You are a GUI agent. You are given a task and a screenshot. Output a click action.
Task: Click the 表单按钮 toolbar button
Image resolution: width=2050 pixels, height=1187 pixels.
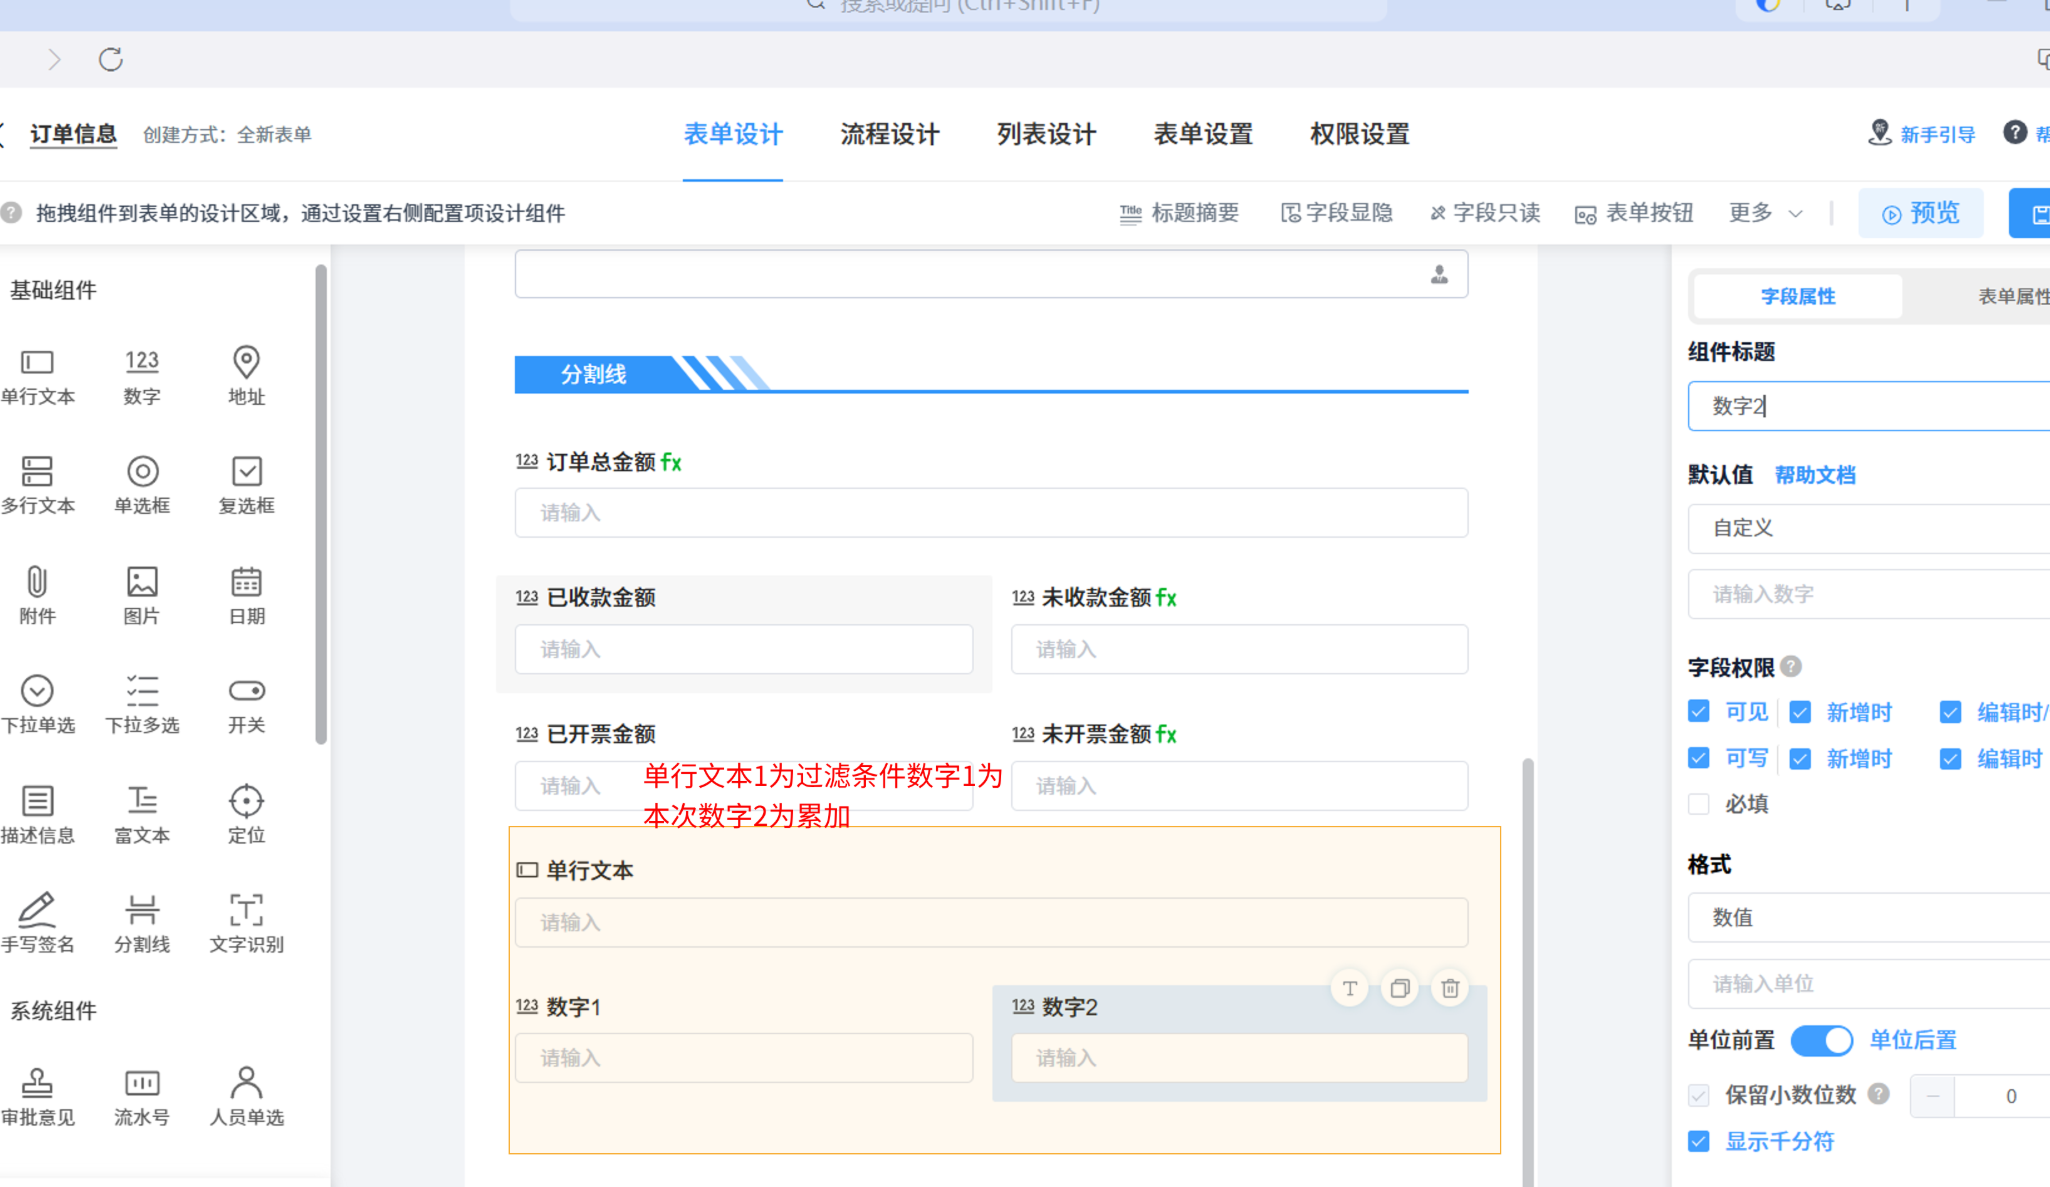pyautogui.click(x=1634, y=213)
